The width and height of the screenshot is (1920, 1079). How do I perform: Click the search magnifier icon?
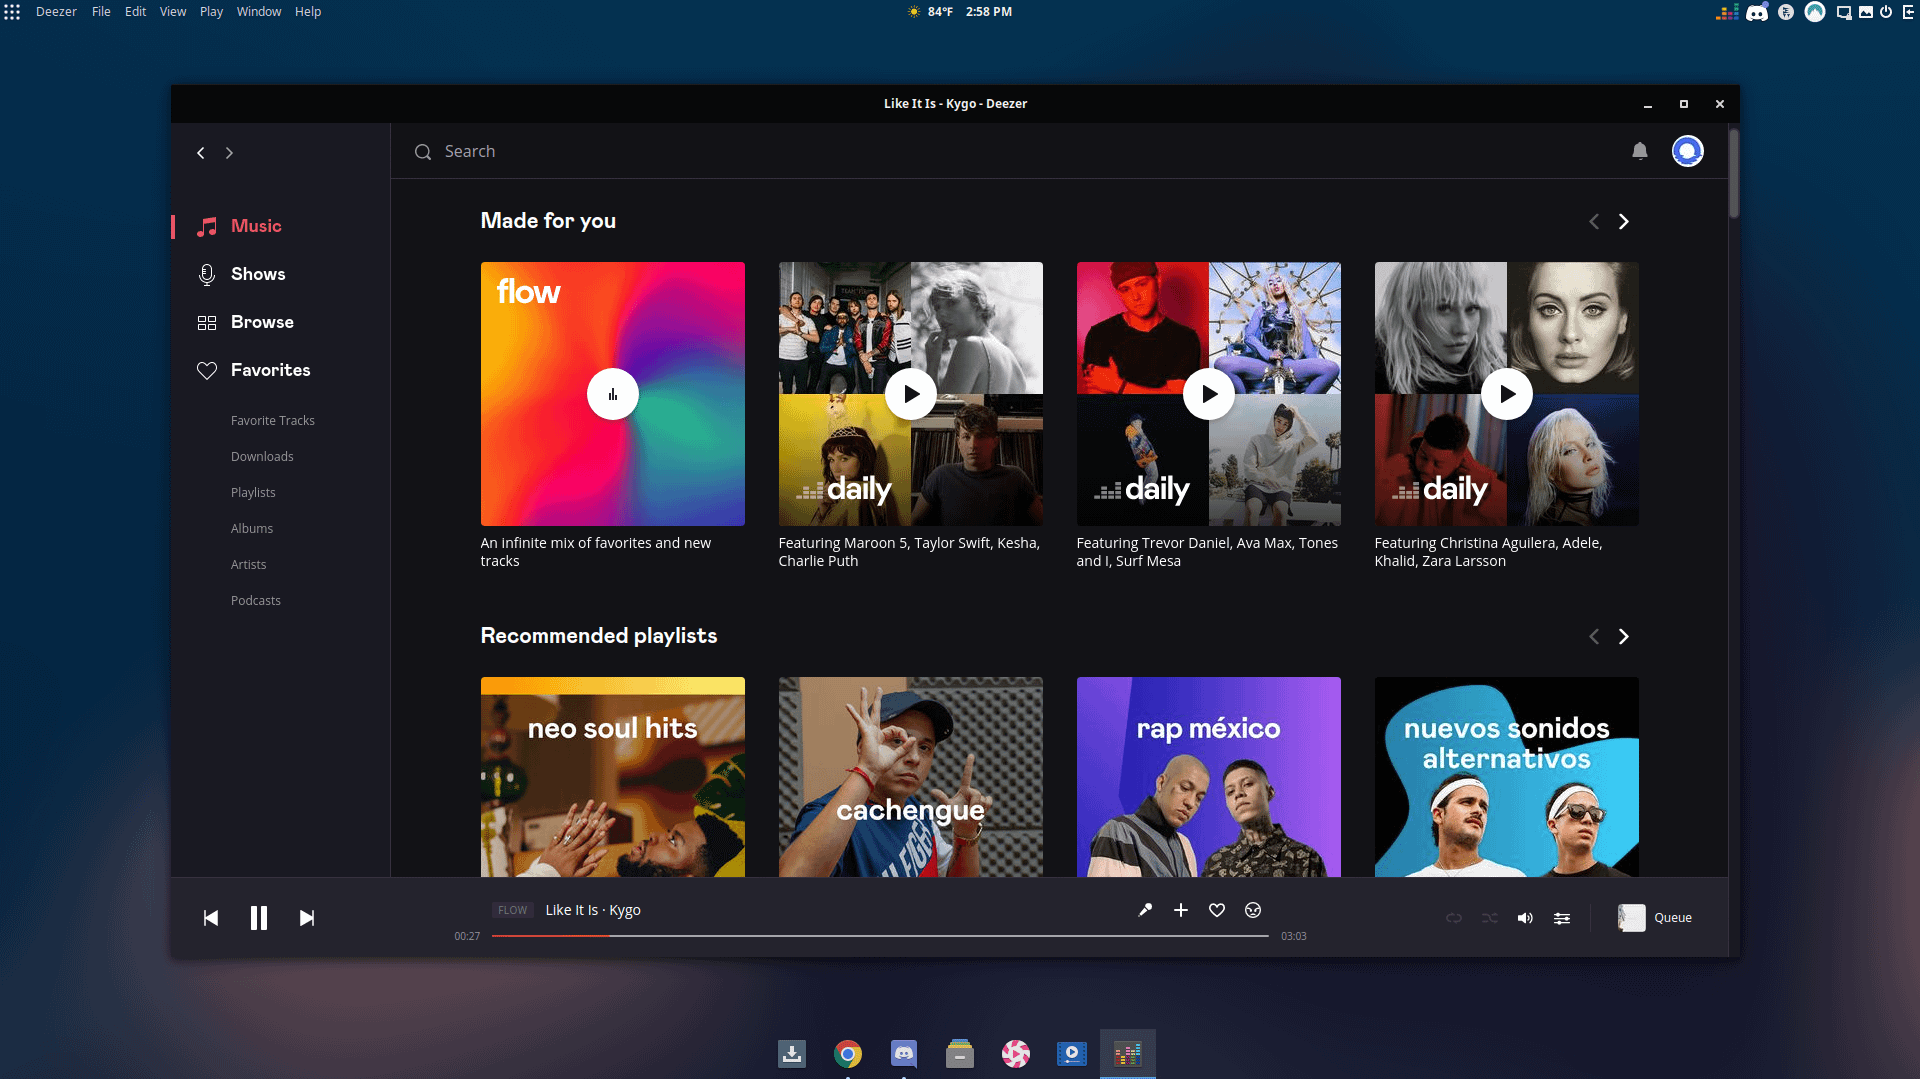click(x=423, y=152)
